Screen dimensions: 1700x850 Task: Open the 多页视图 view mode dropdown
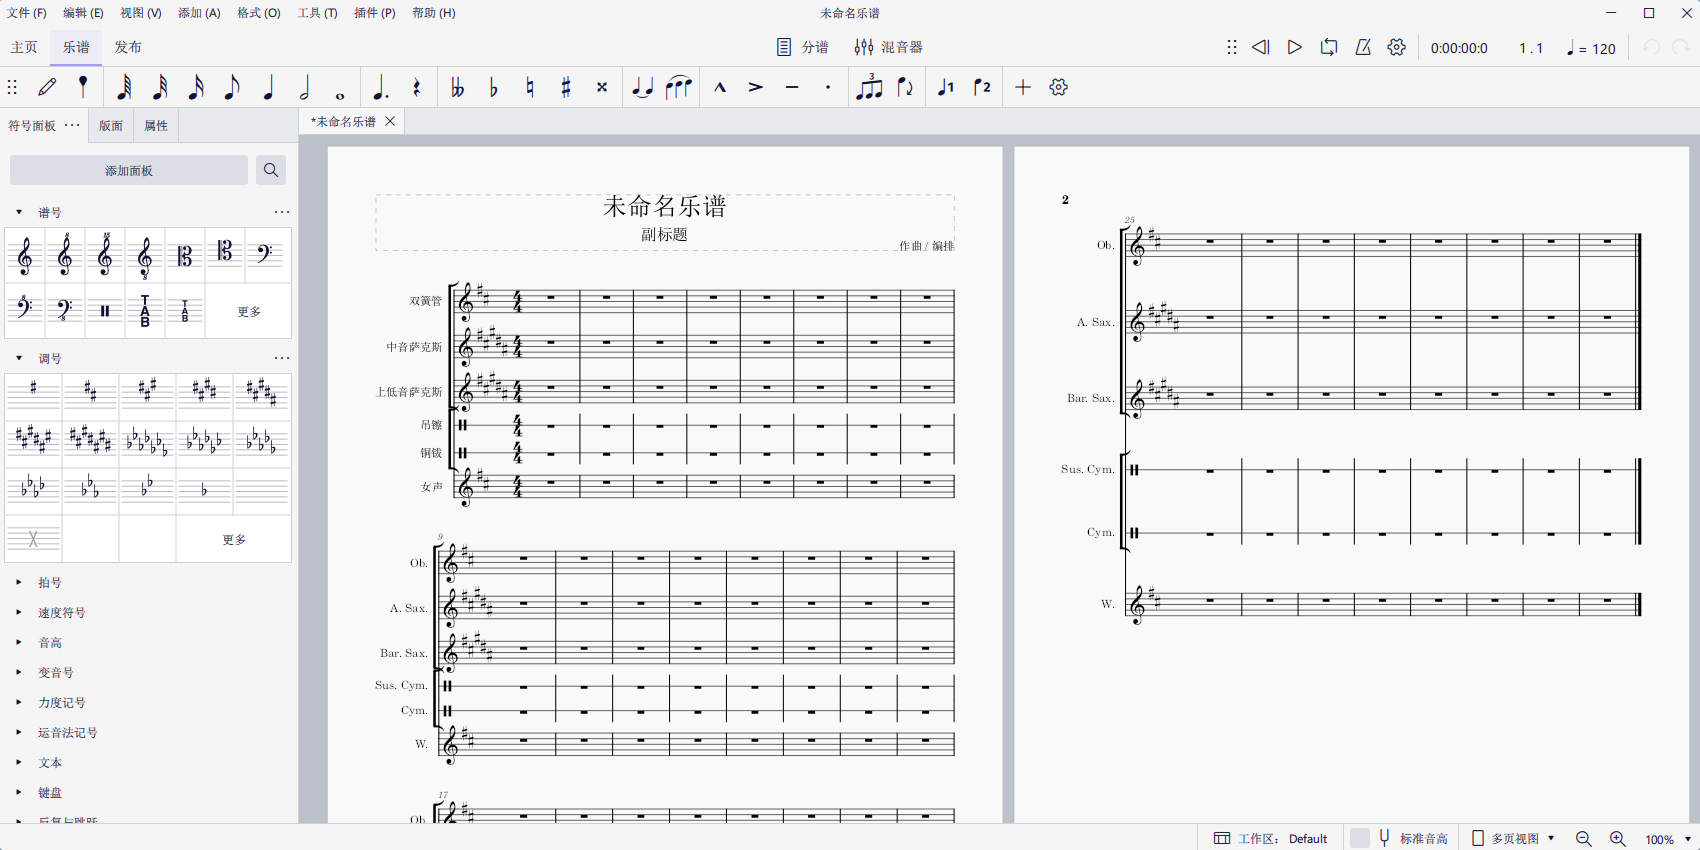pyautogui.click(x=1513, y=838)
